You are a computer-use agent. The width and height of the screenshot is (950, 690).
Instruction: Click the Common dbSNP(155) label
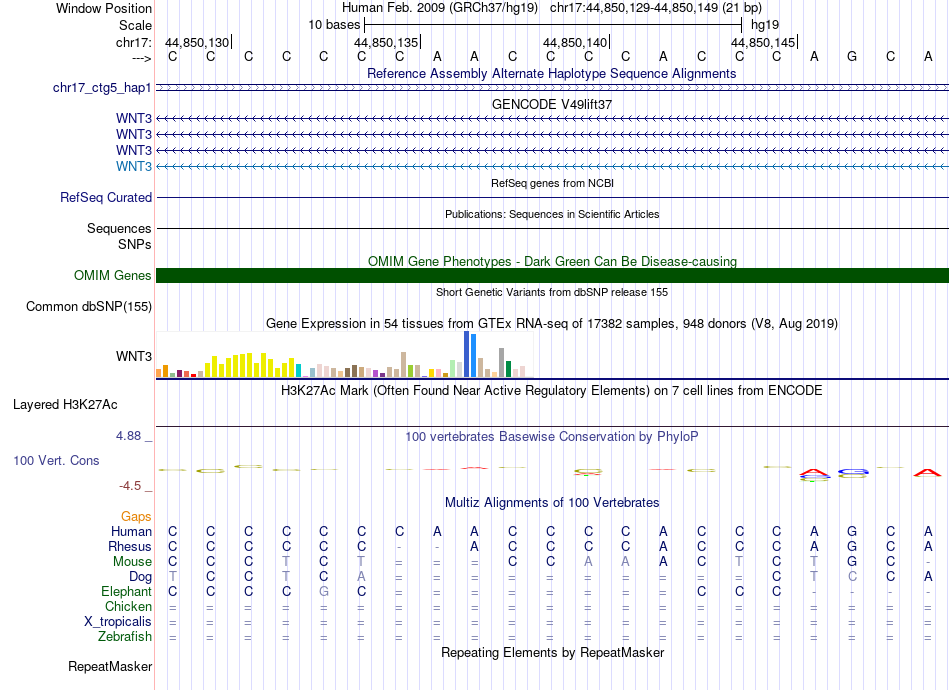click(89, 307)
